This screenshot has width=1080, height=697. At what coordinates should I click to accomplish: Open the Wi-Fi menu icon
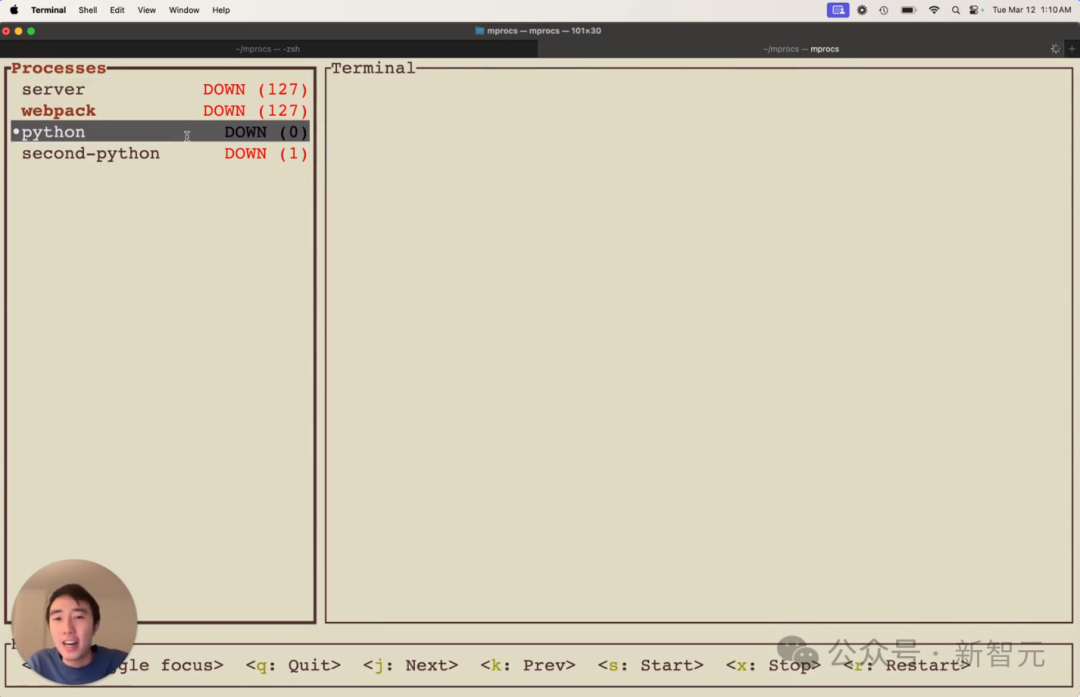934,10
